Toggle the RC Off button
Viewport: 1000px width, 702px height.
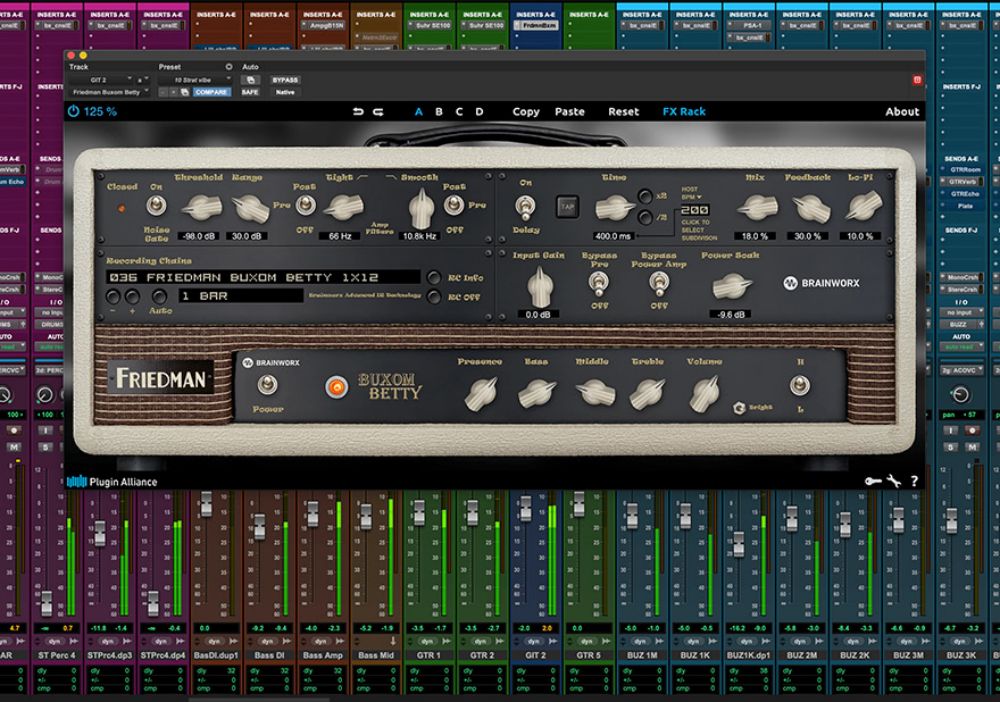[434, 296]
